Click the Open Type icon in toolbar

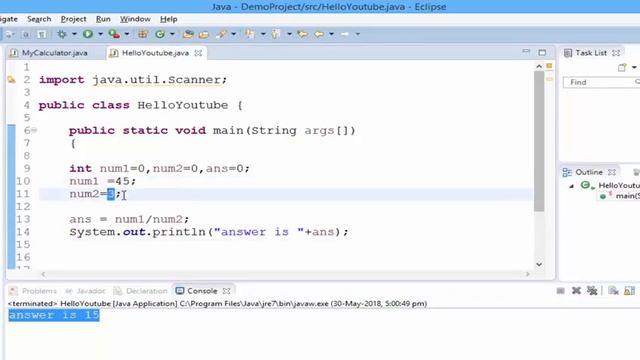[x=188, y=34]
